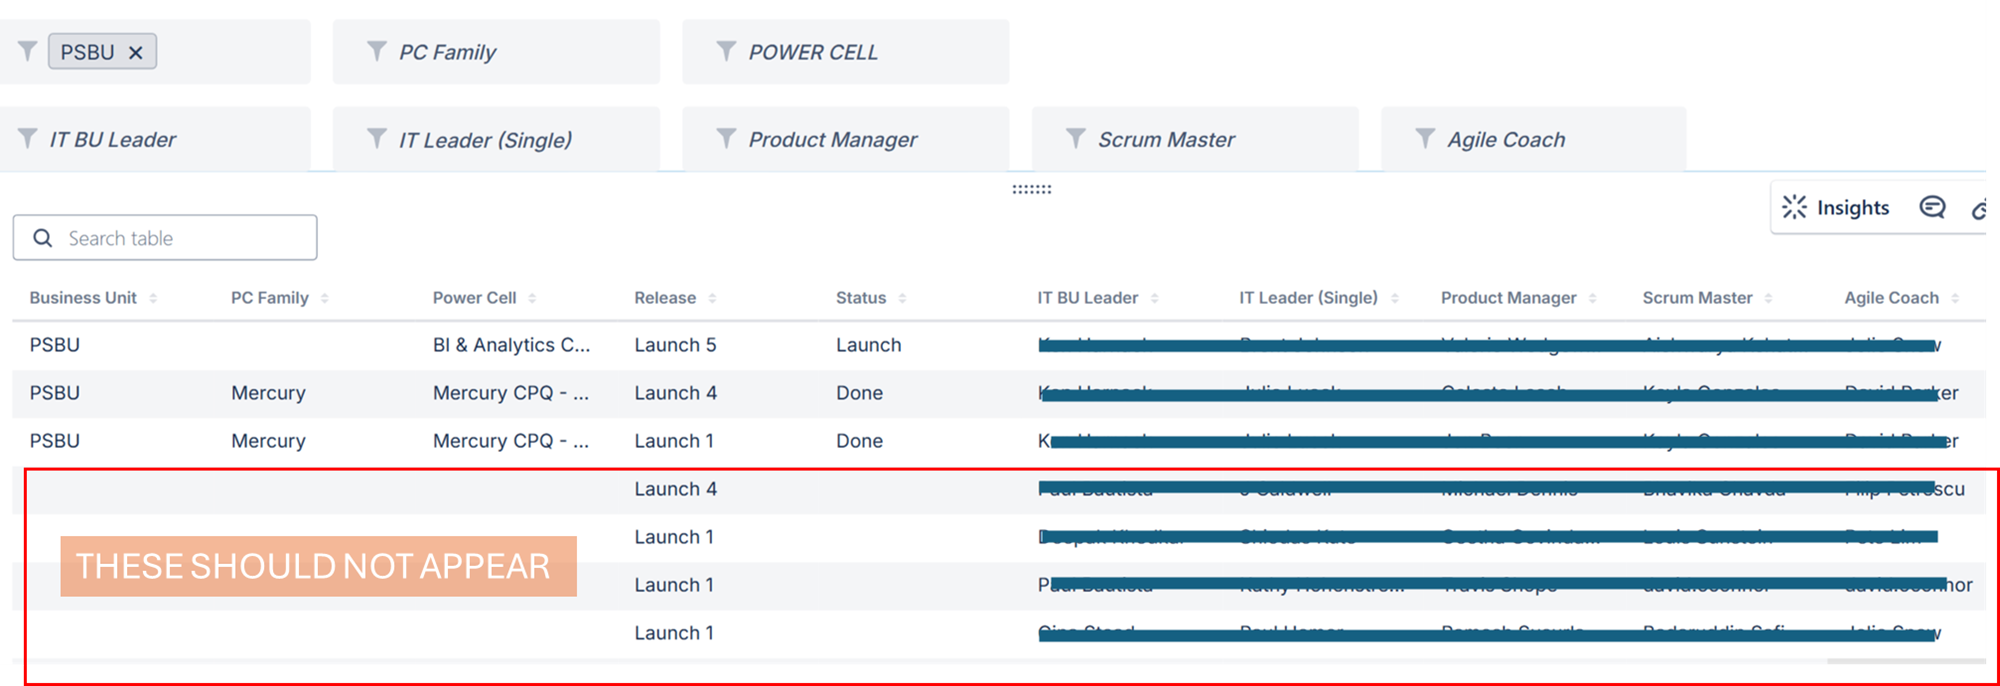Click the sort arrows on IT Leader (Single) header
The height and width of the screenshot is (686, 2000).
(x=1395, y=298)
